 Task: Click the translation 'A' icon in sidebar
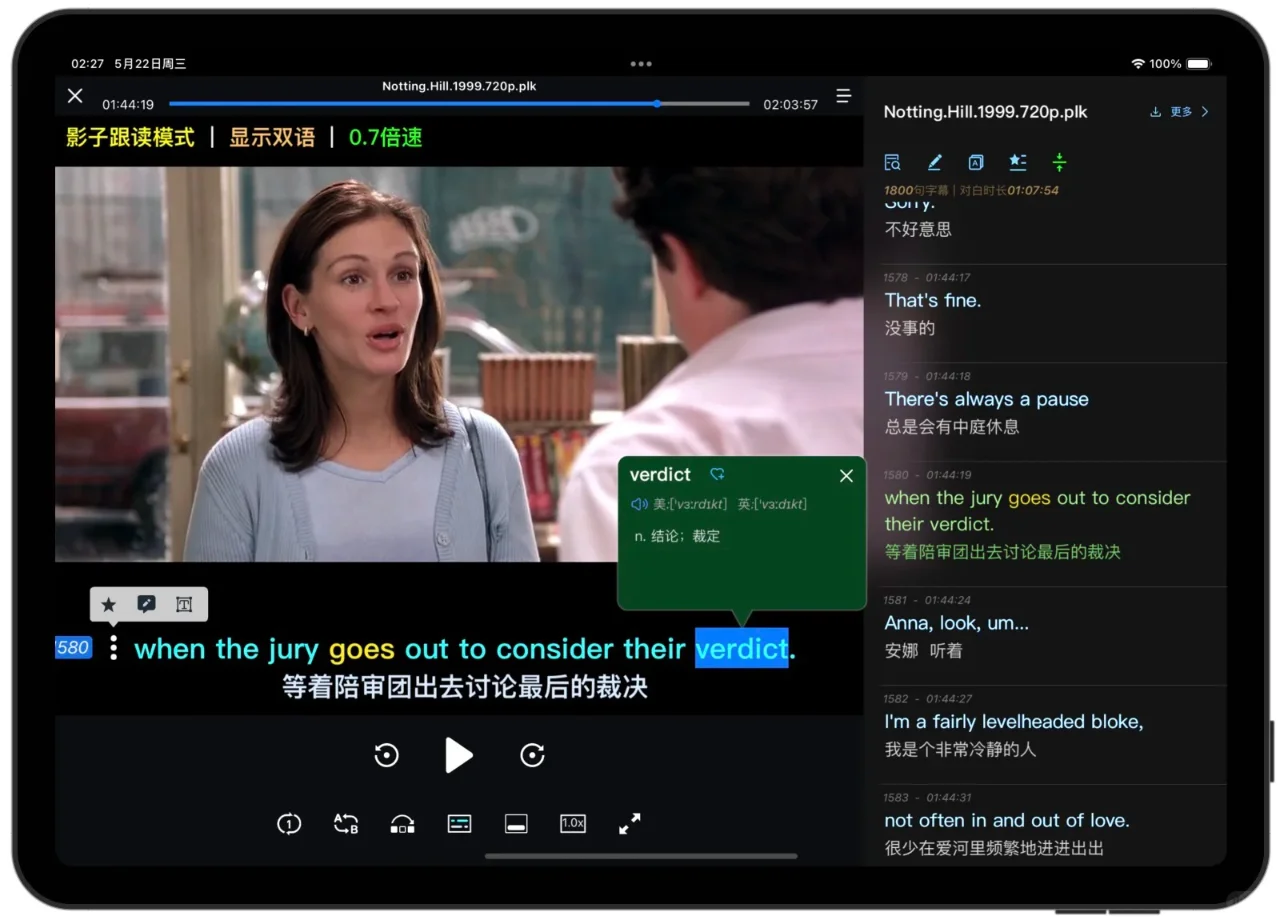tap(975, 161)
